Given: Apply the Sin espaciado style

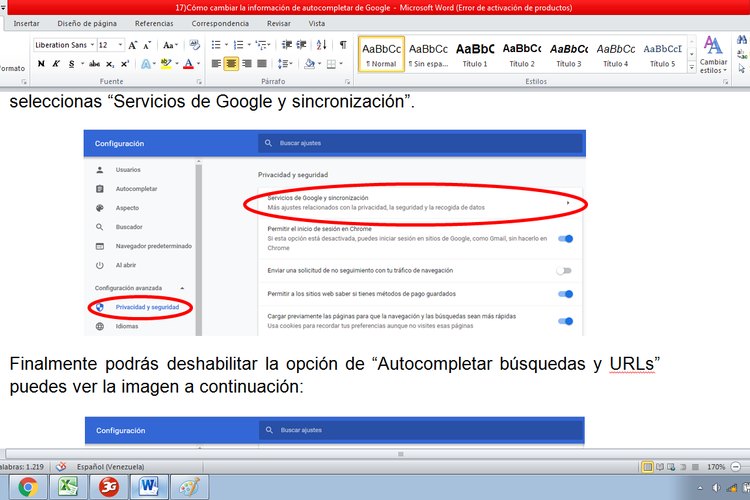Looking at the screenshot, I should [x=429, y=54].
